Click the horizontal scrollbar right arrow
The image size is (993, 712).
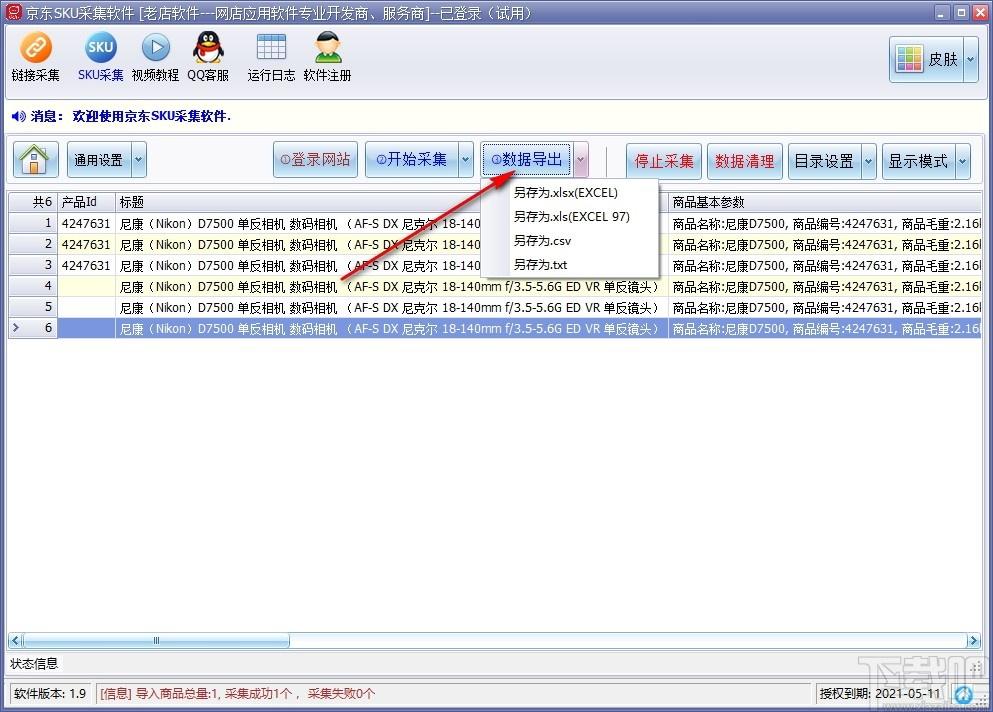coord(974,640)
